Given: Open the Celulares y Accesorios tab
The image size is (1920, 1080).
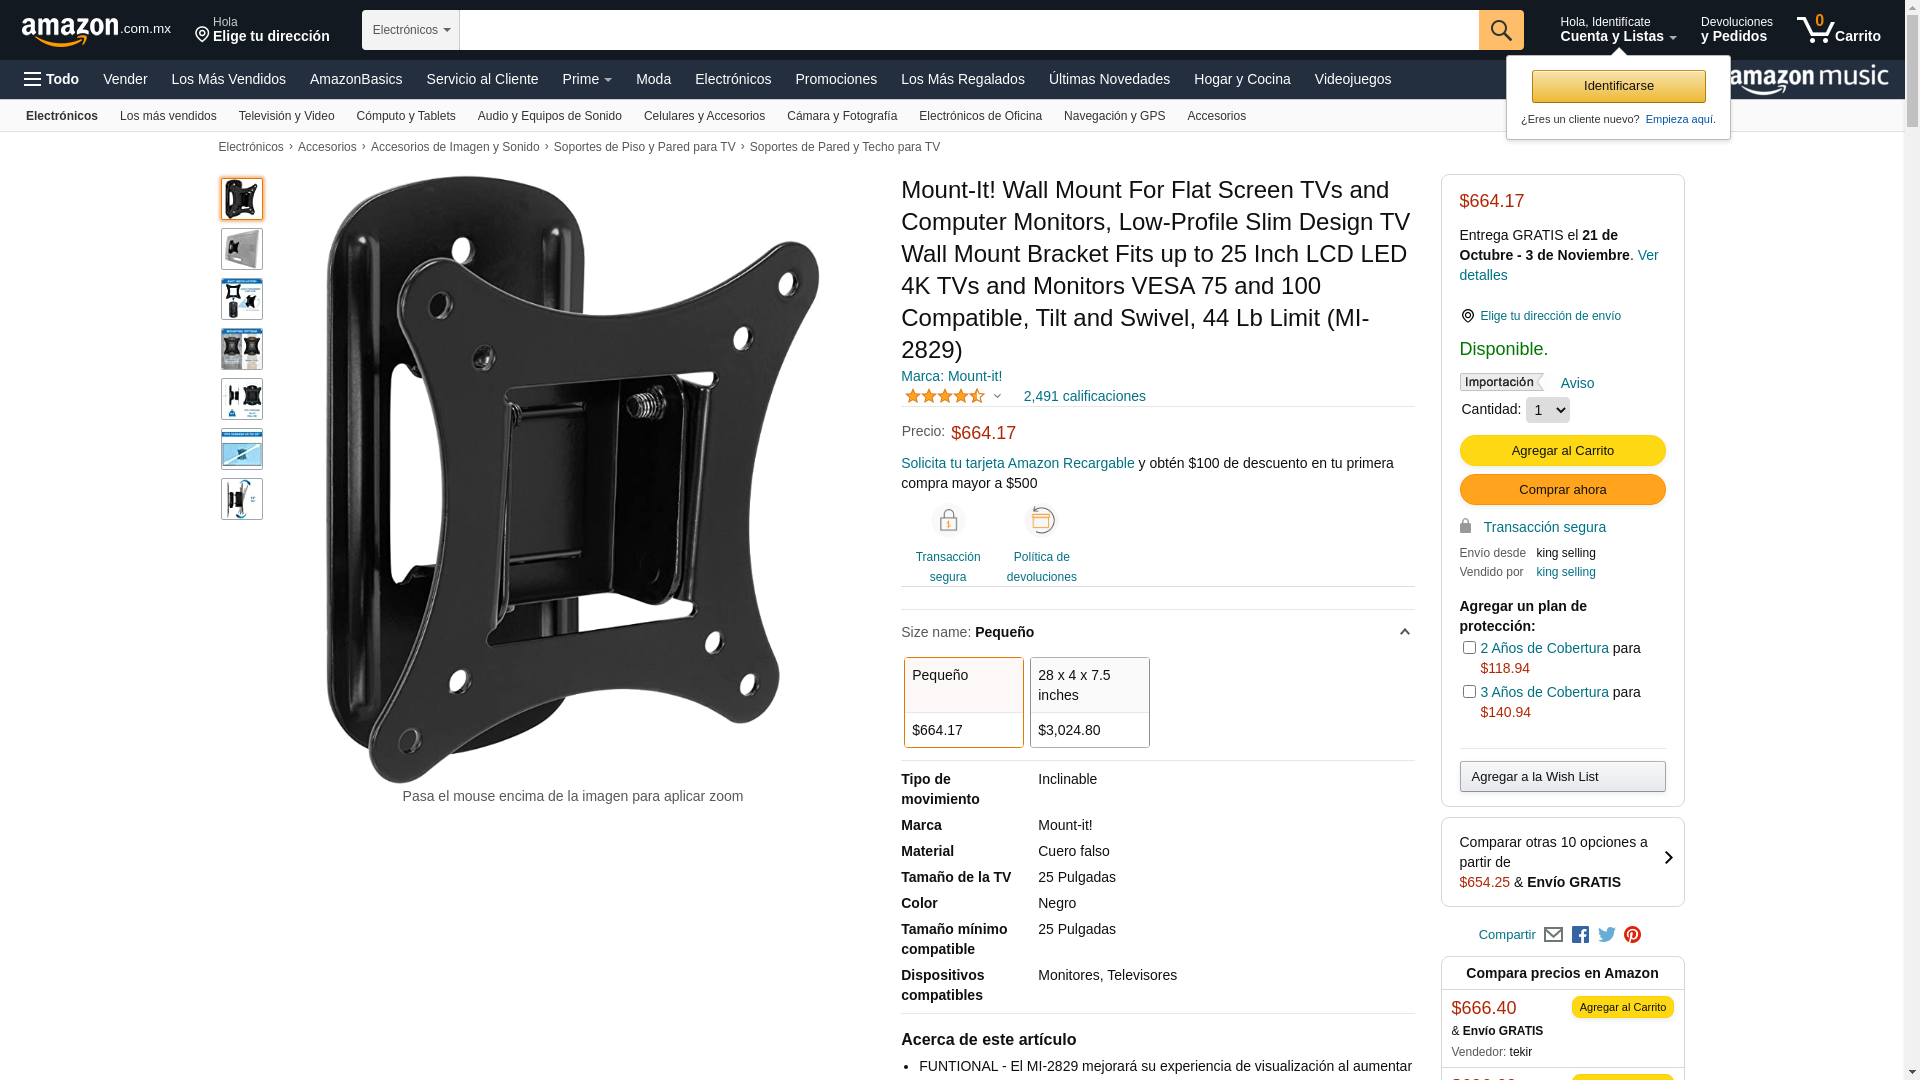Looking at the screenshot, I should (x=704, y=116).
